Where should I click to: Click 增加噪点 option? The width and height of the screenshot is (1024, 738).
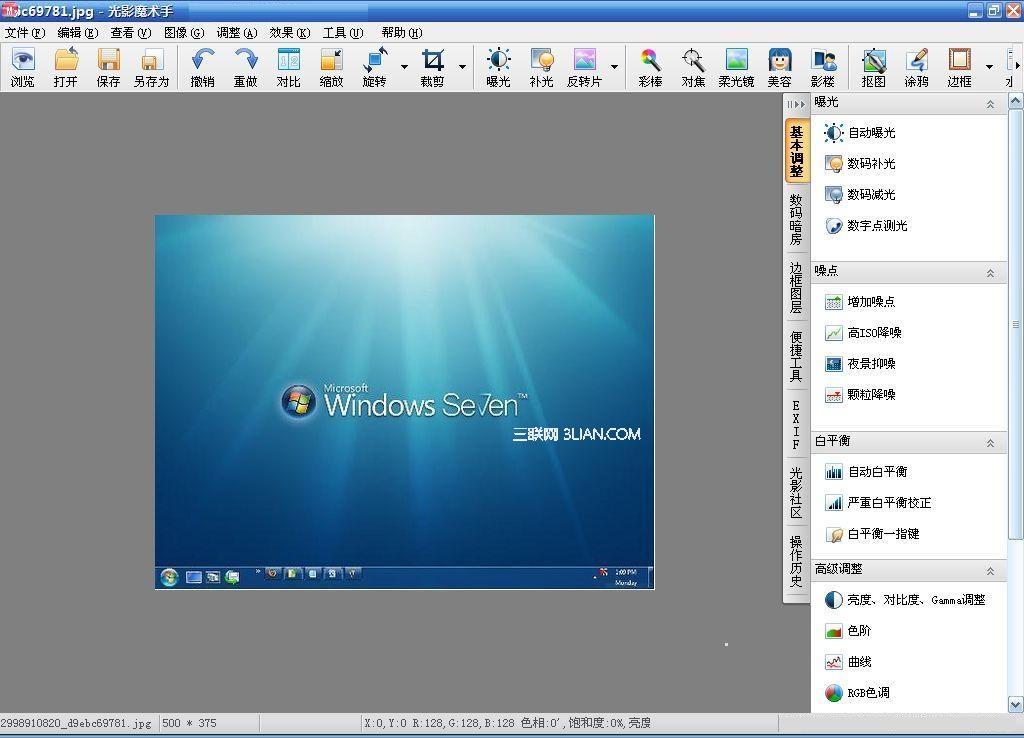pos(859,302)
